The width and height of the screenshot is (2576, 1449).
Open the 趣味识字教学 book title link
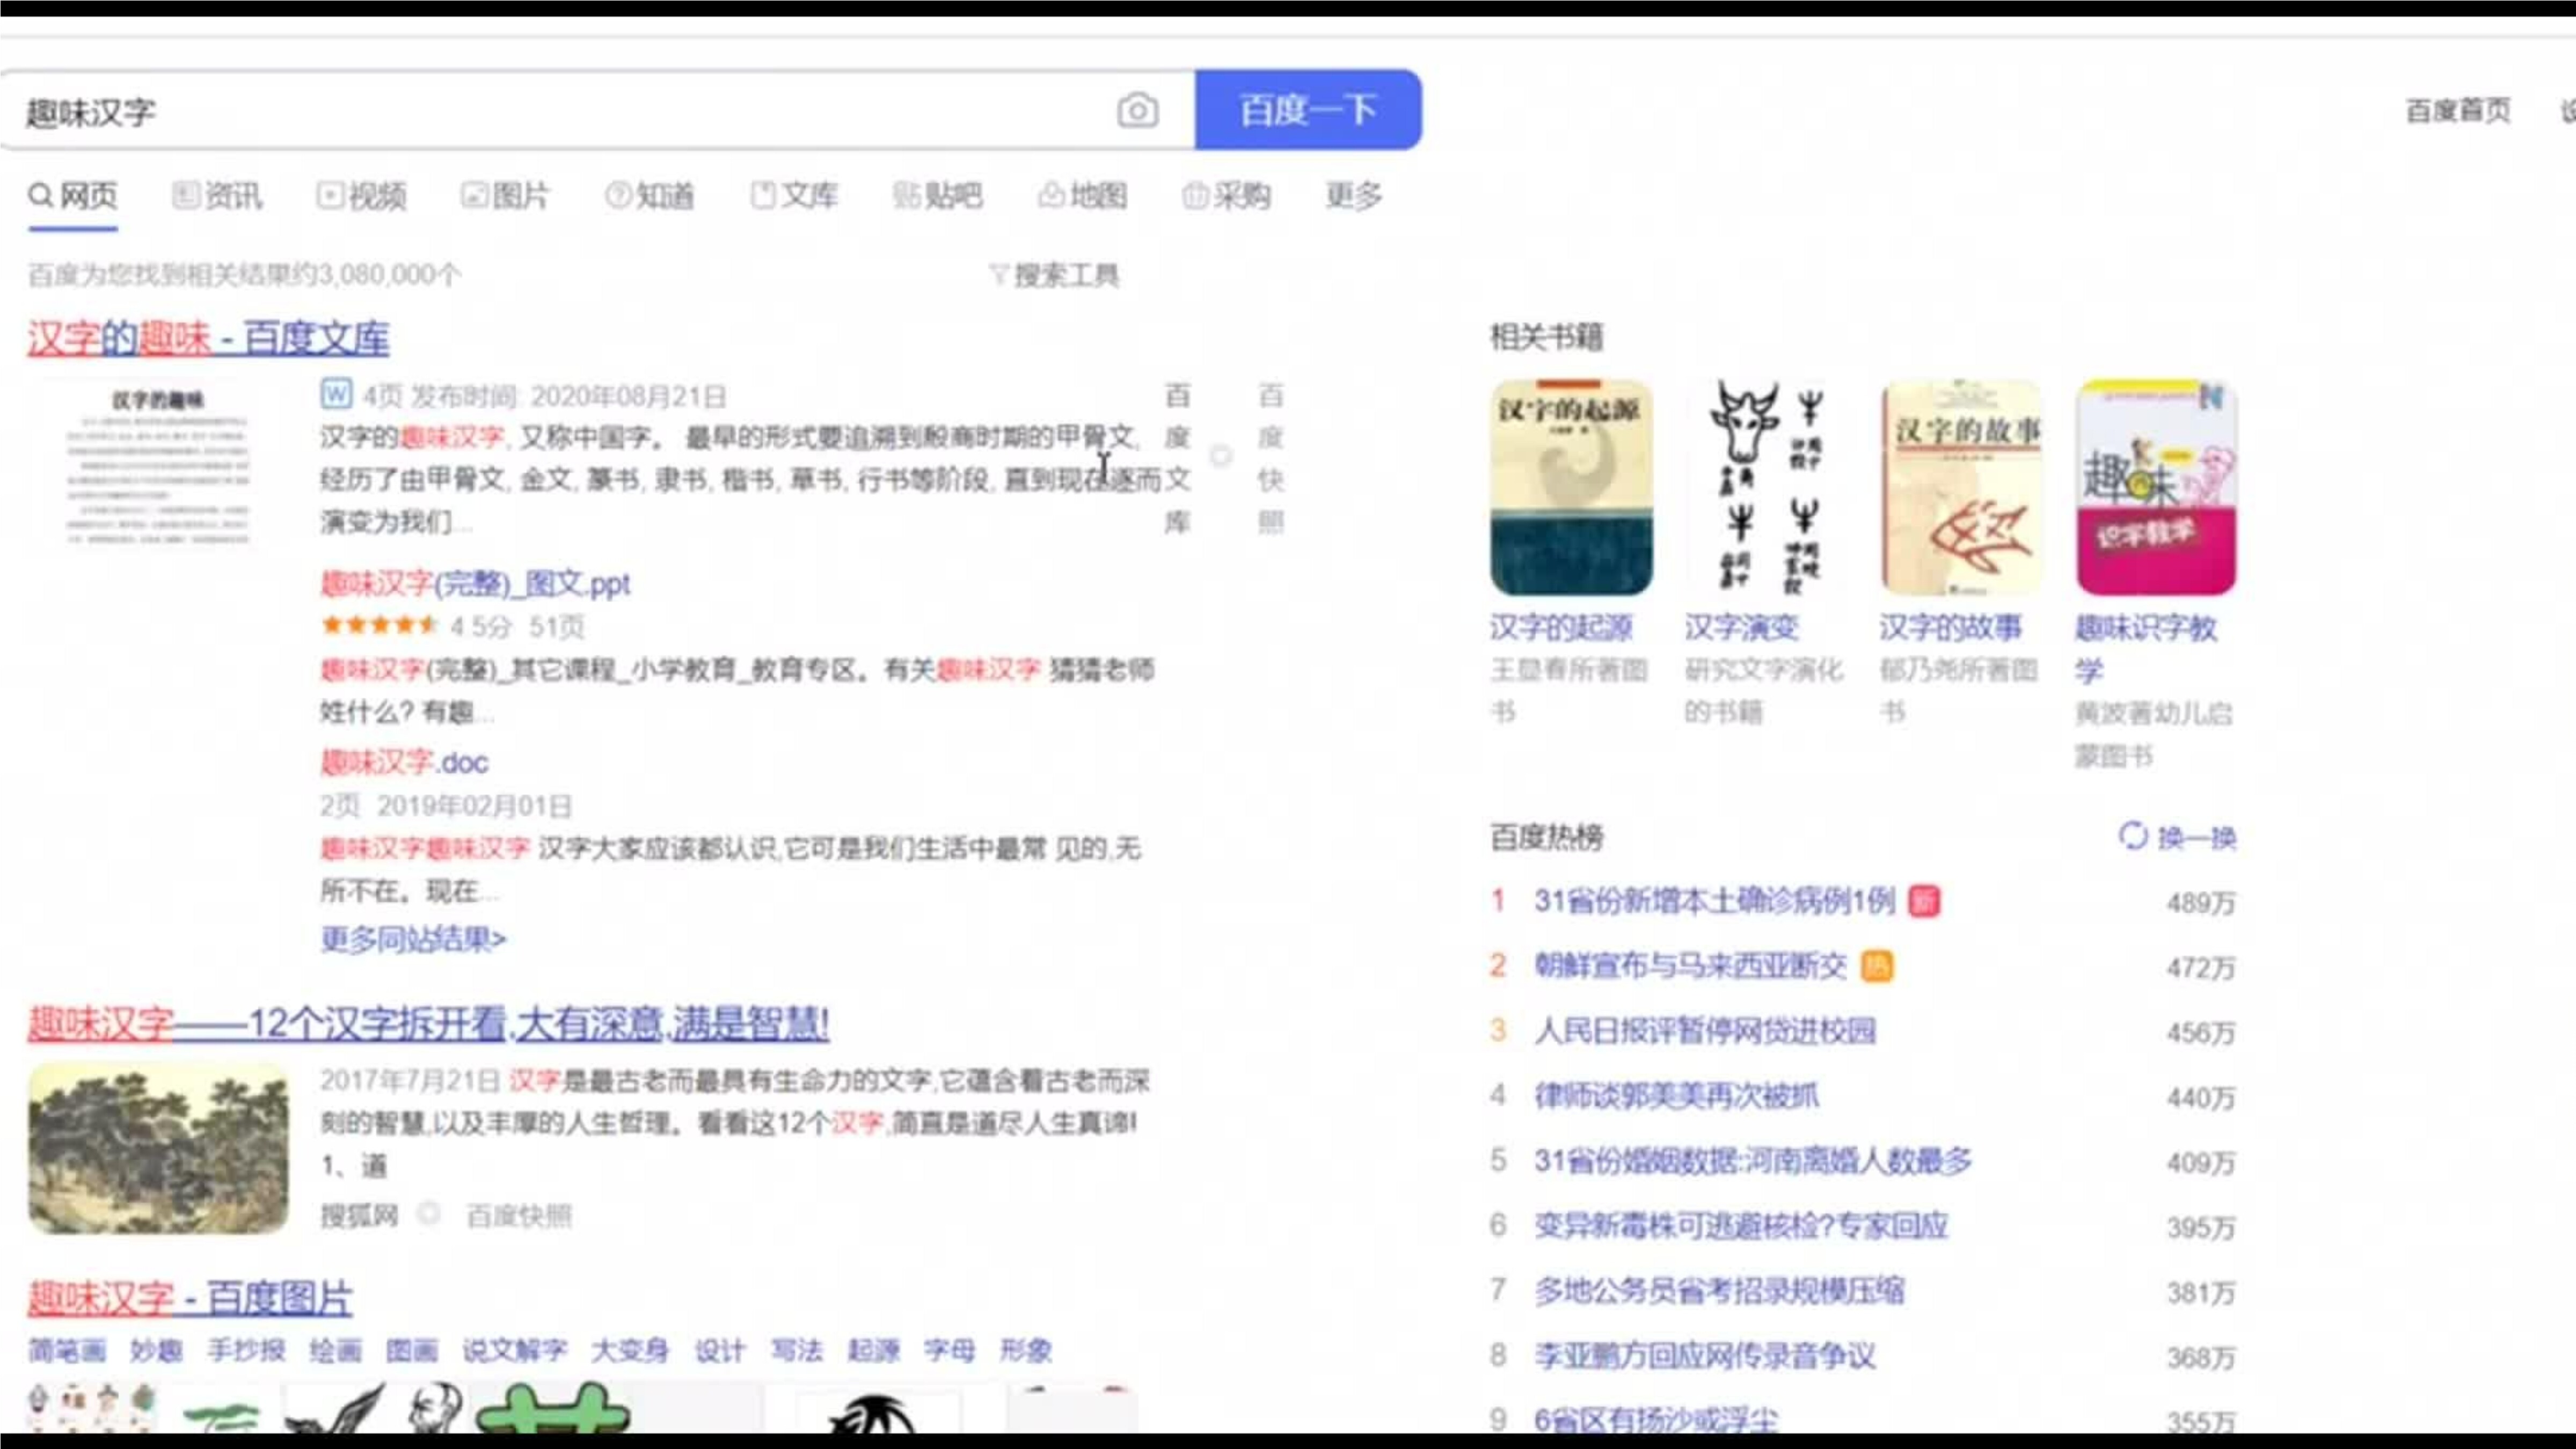point(2146,649)
